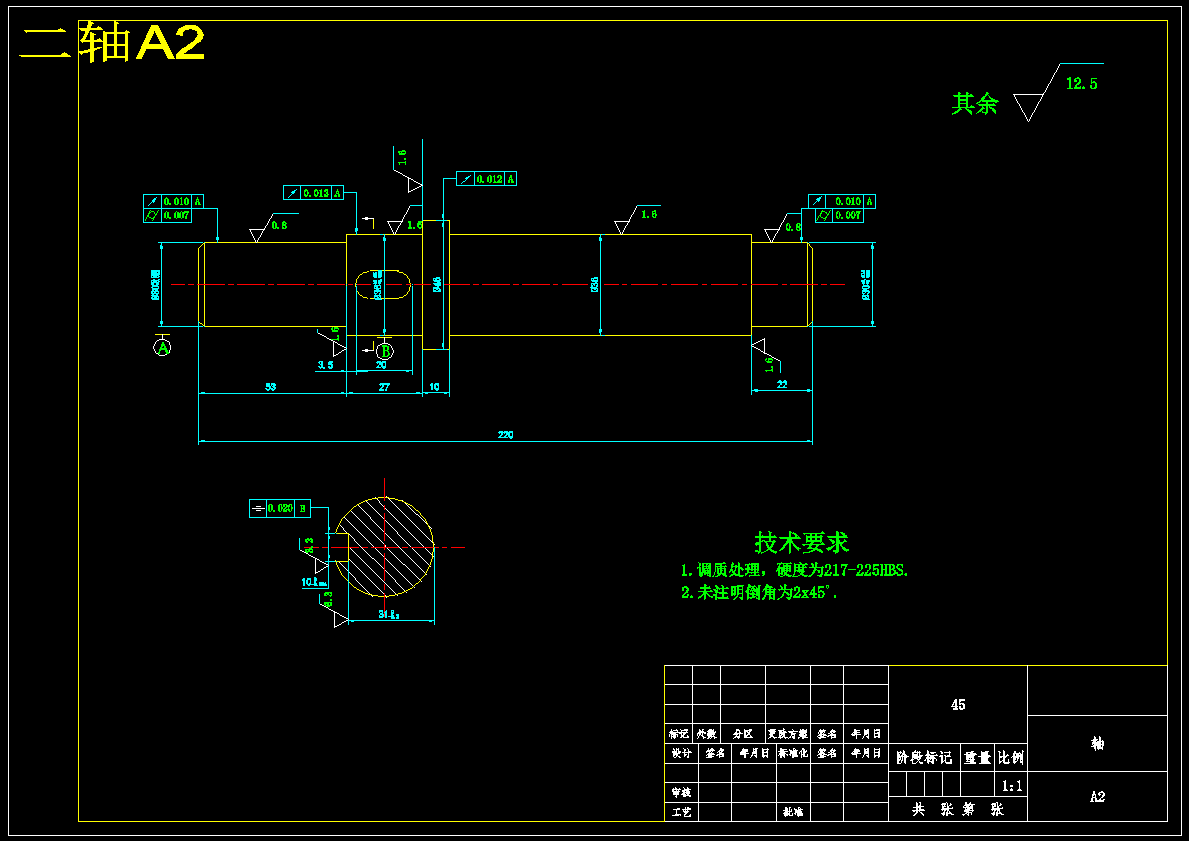Viewport: 1189px width, 841px height.
Task: Select the 27 length dimension
Action: coord(384,387)
